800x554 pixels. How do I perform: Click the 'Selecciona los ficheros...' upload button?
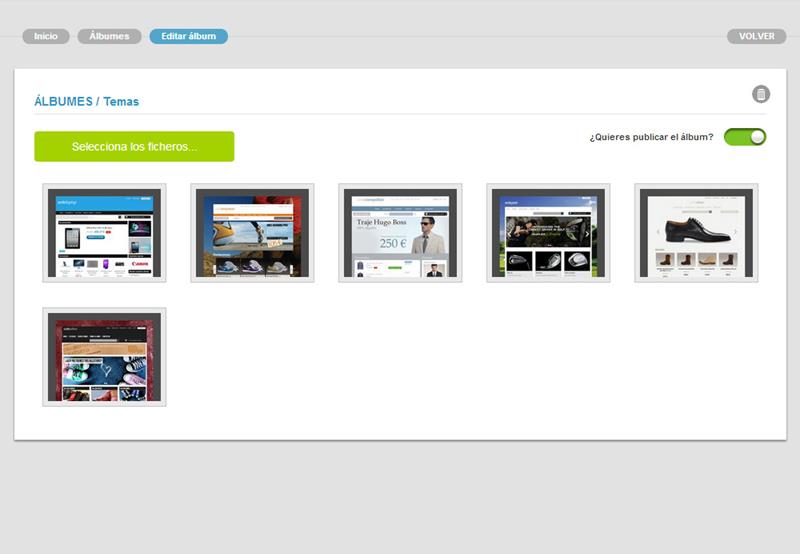[134, 147]
